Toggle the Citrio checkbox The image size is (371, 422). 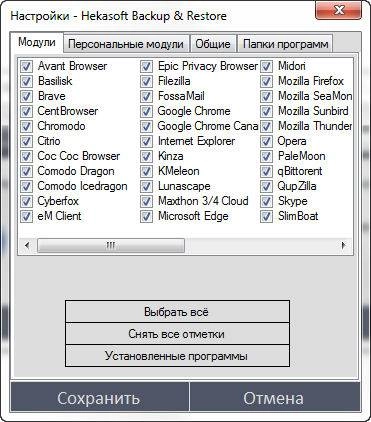(x=26, y=141)
